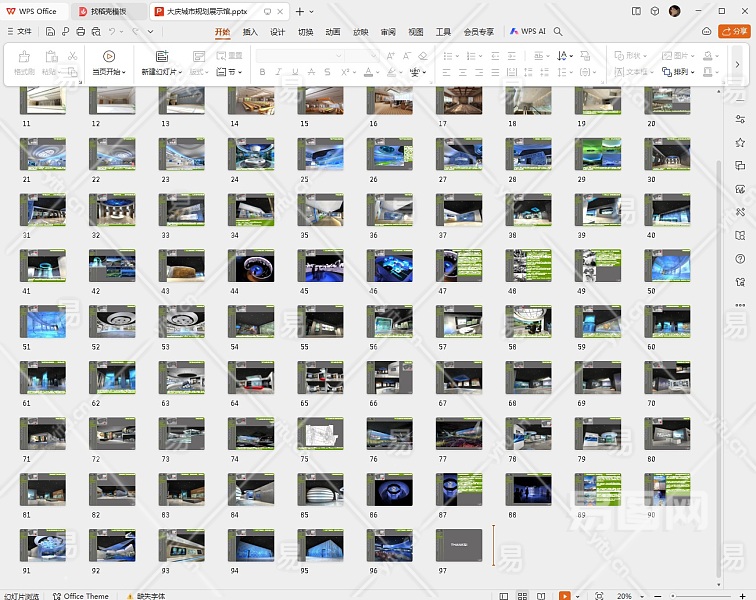Click the three dots more icon in right sidebar
This screenshot has height=600, width=756.
tap(740, 305)
